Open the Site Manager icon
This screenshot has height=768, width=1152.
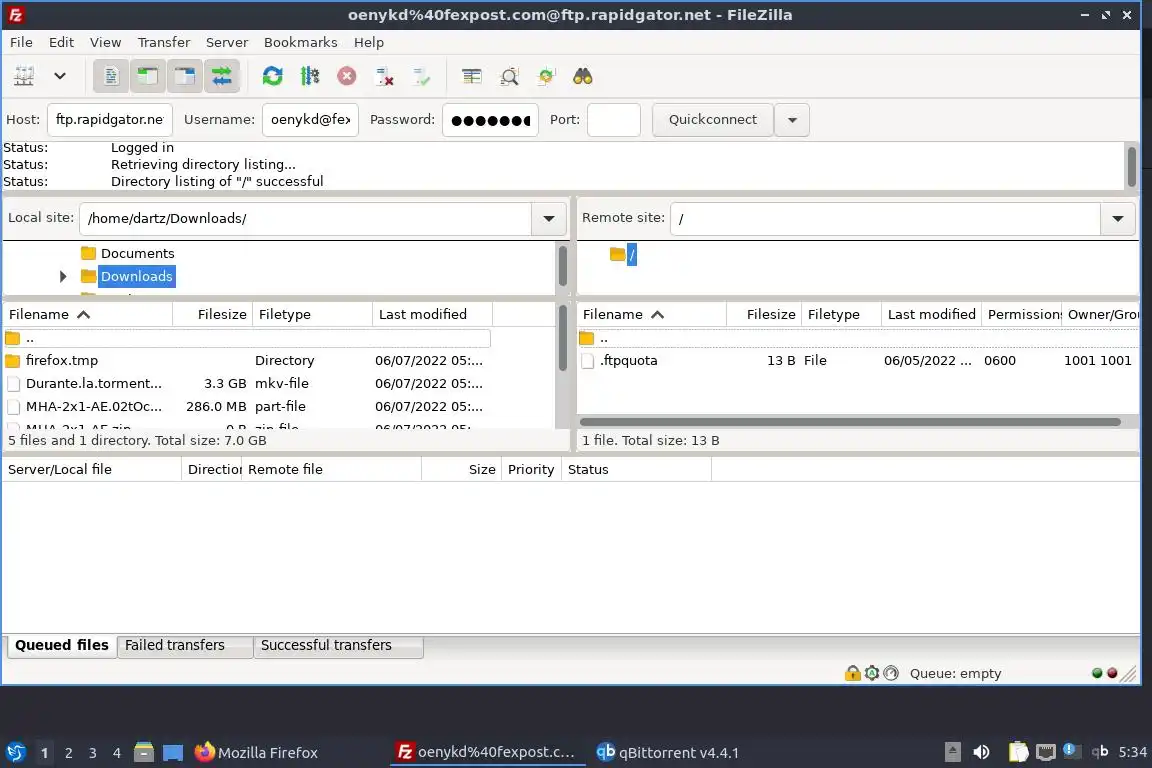tap(24, 76)
